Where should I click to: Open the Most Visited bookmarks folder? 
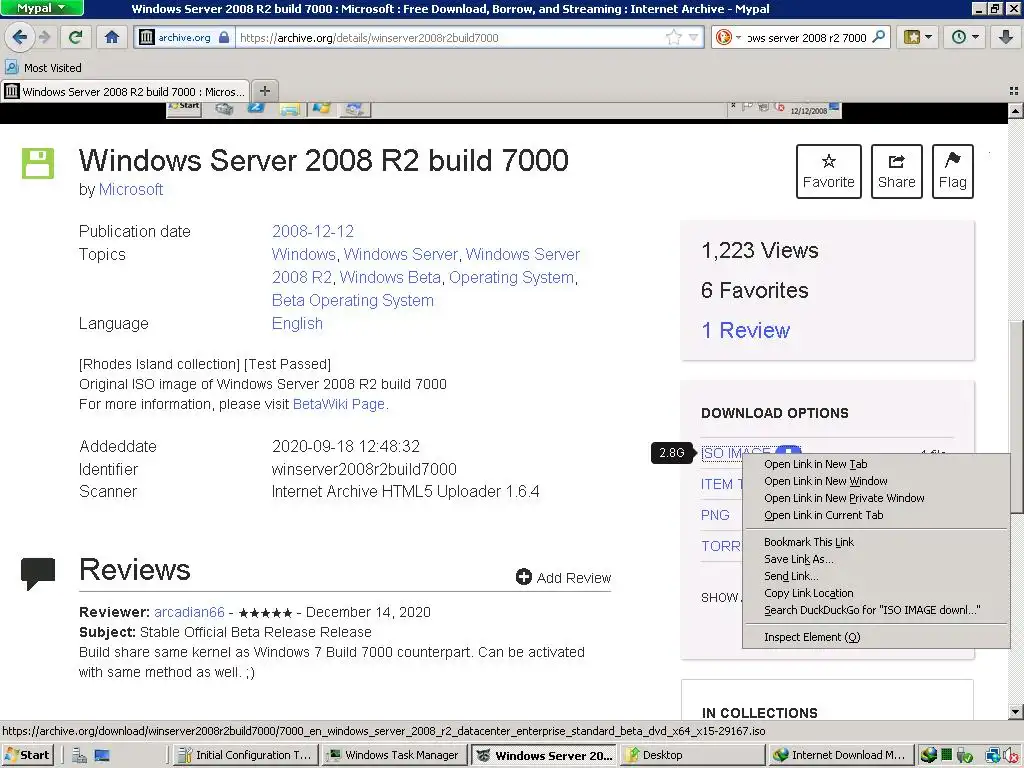pos(43,67)
